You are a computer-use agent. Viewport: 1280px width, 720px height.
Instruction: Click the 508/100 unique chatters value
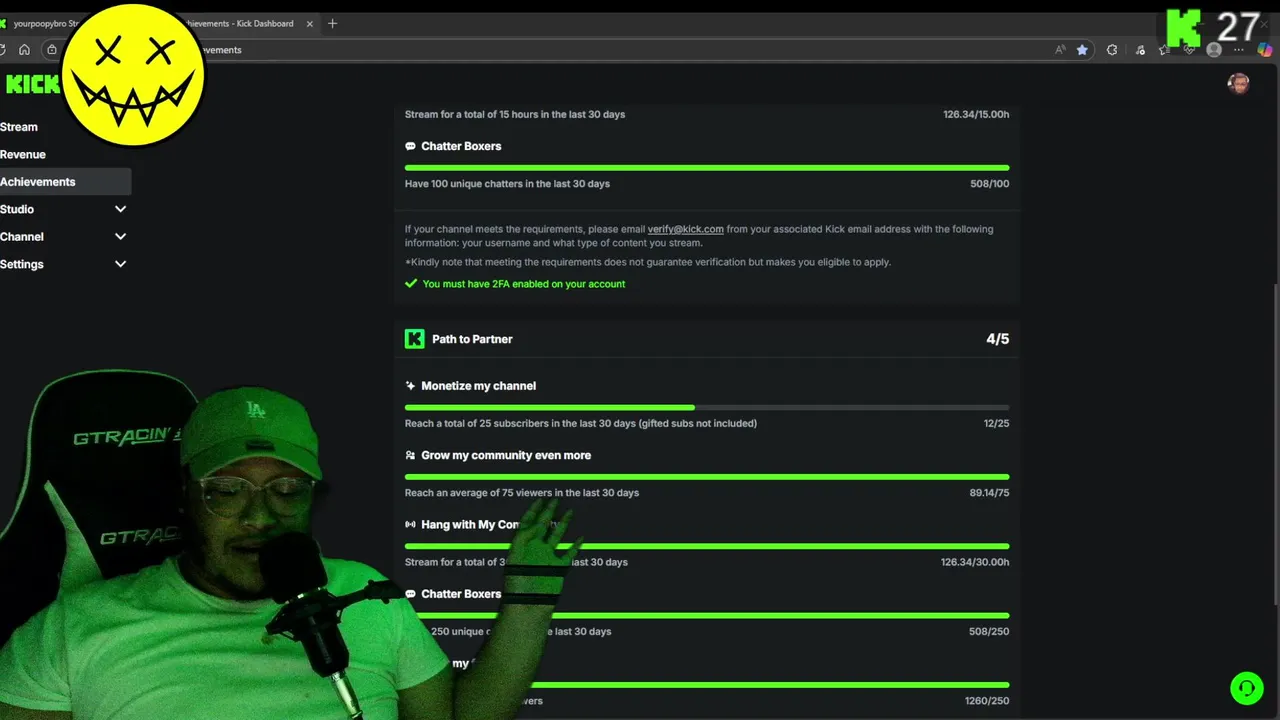tap(989, 184)
